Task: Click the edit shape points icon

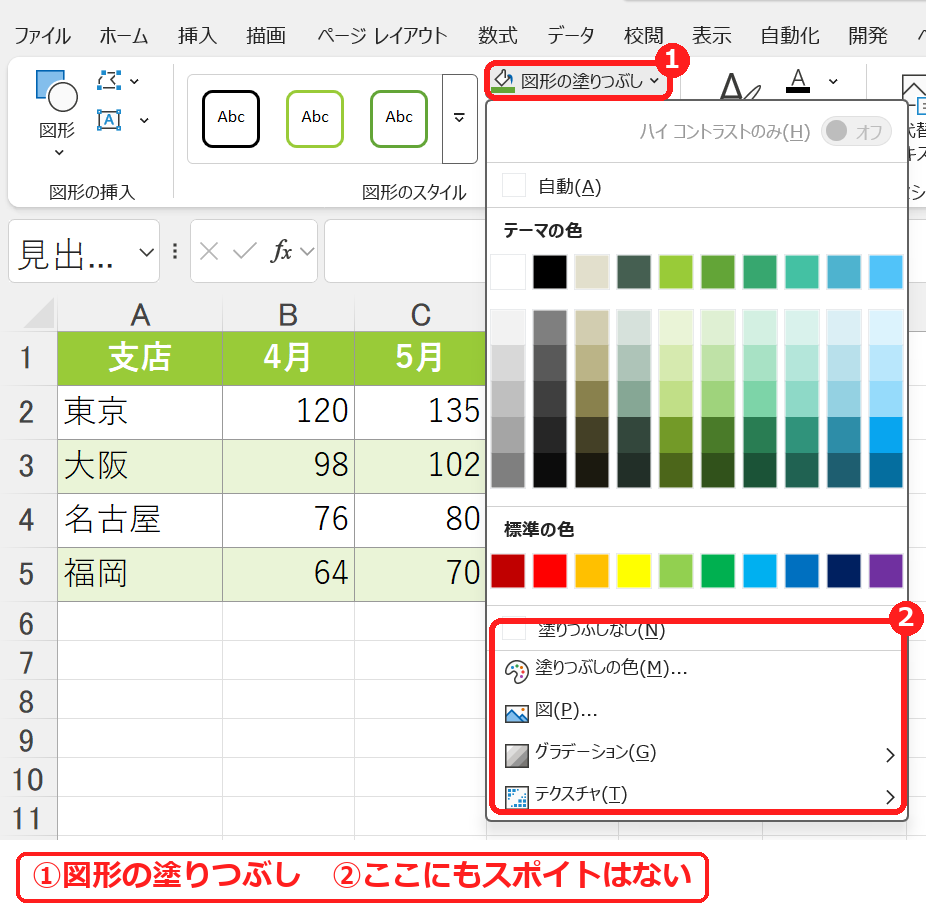Action: (x=109, y=80)
